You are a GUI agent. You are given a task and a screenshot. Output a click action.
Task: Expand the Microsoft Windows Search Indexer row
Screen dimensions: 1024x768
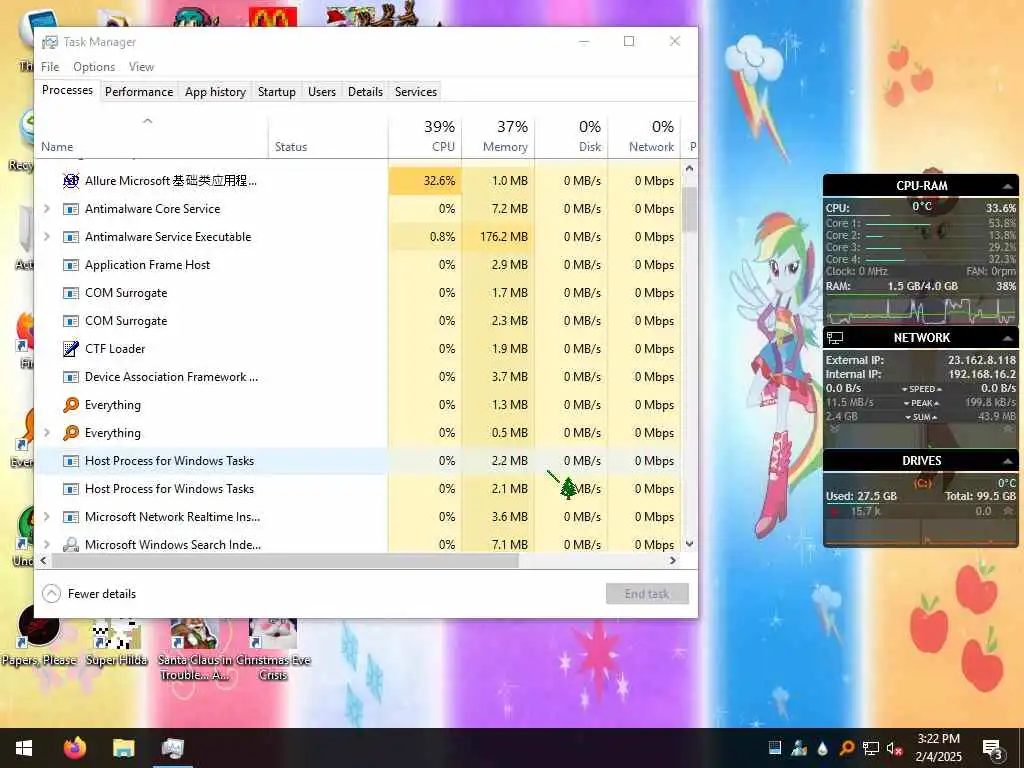46,544
